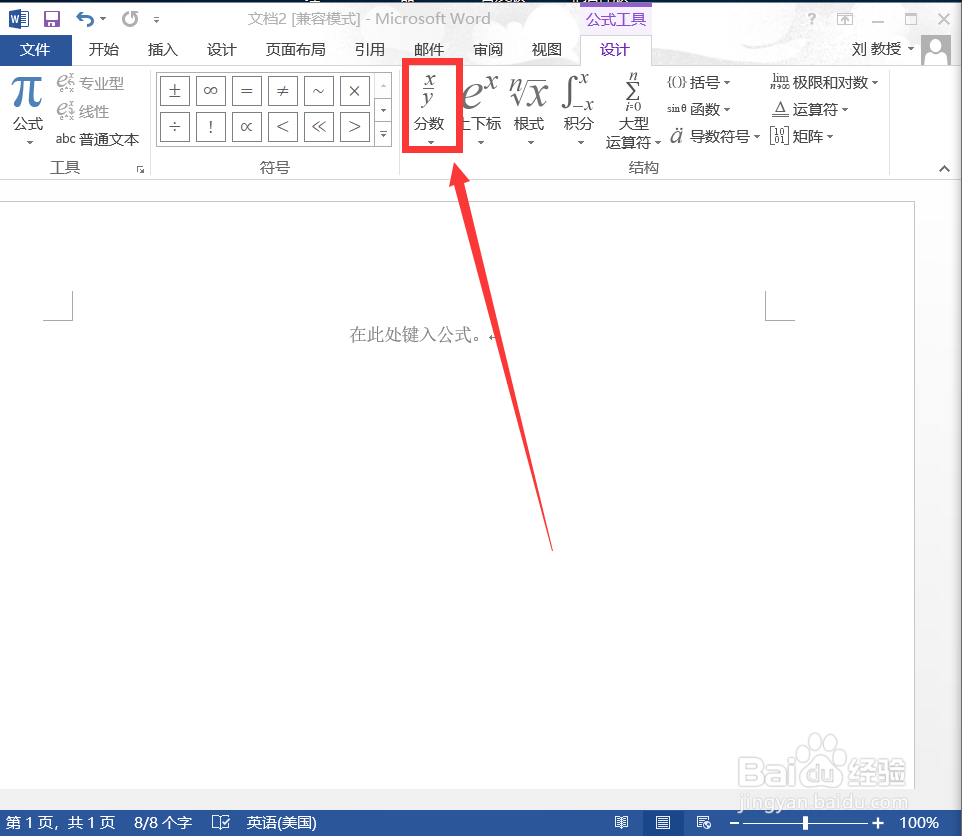Screen dimensions: 962x836
Task: Switch to the 插入 ribbon tab
Action: tap(163, 48)
